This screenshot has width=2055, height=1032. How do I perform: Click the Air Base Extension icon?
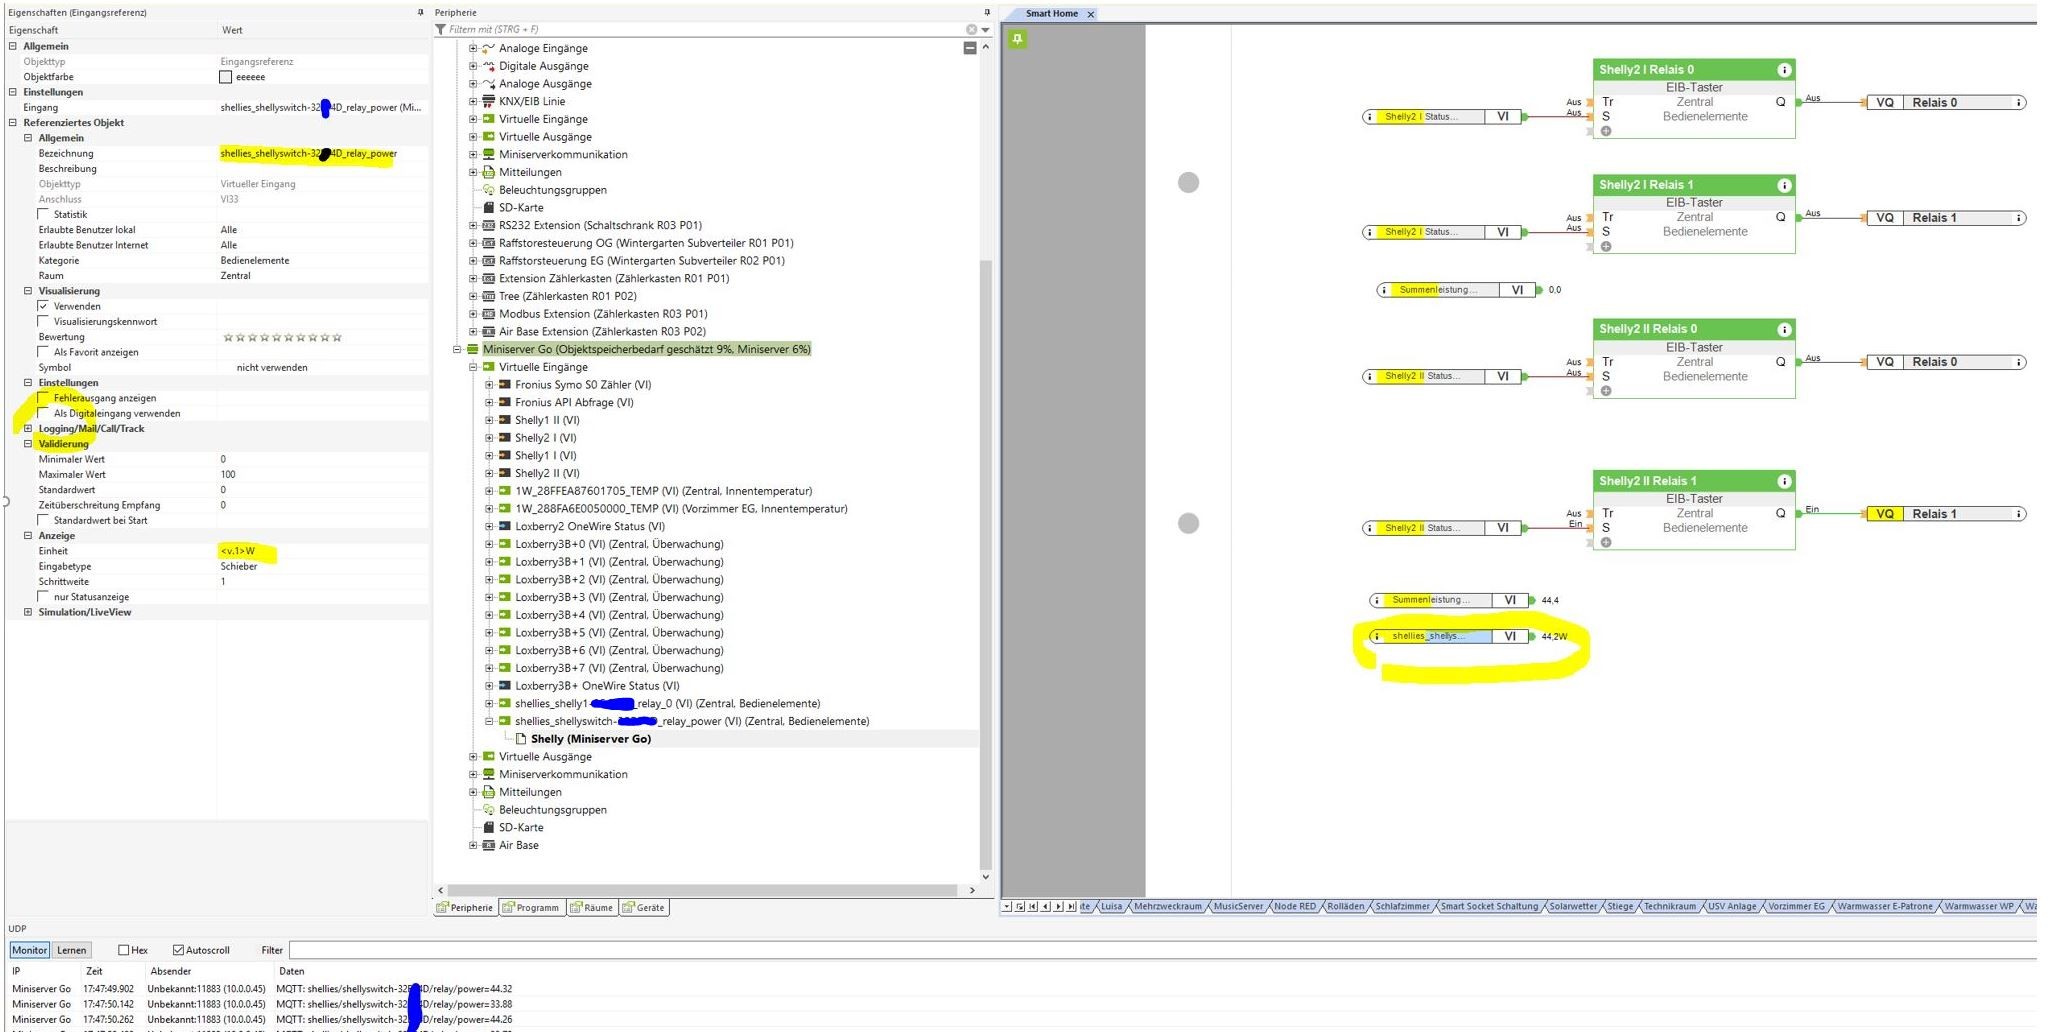click(x=488, y=332)
